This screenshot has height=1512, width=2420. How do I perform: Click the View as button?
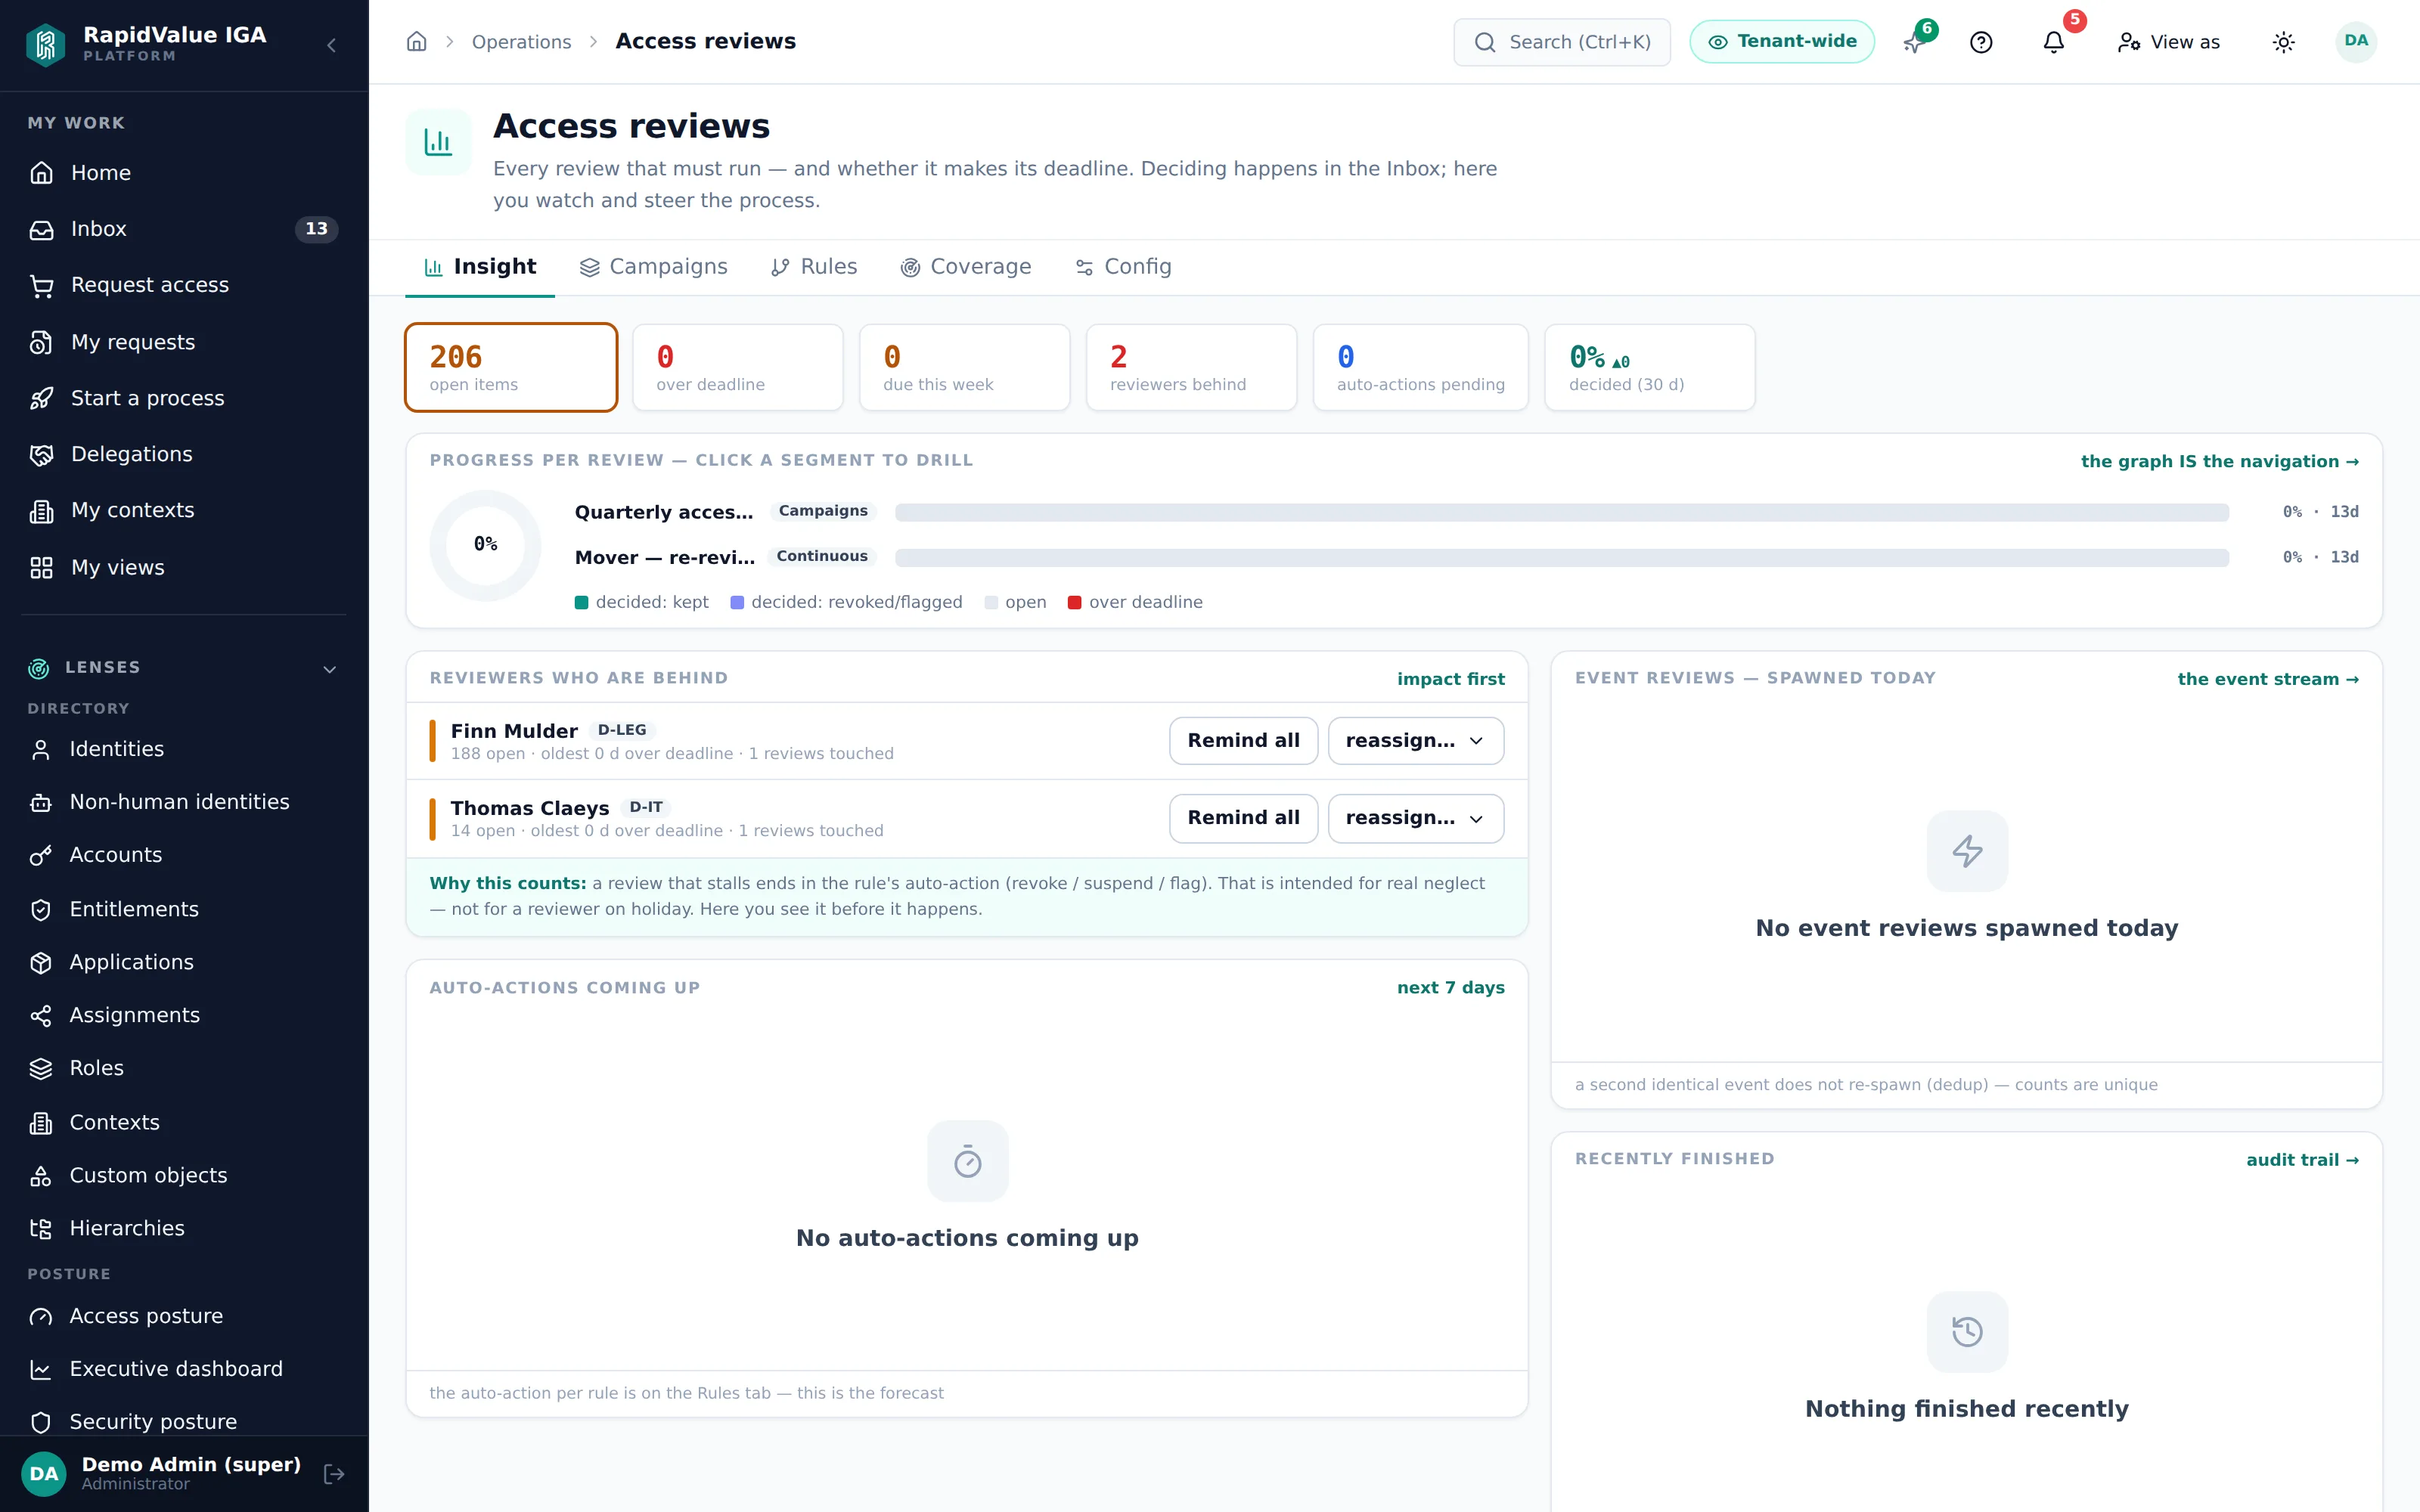click(x=2169, y=42)
